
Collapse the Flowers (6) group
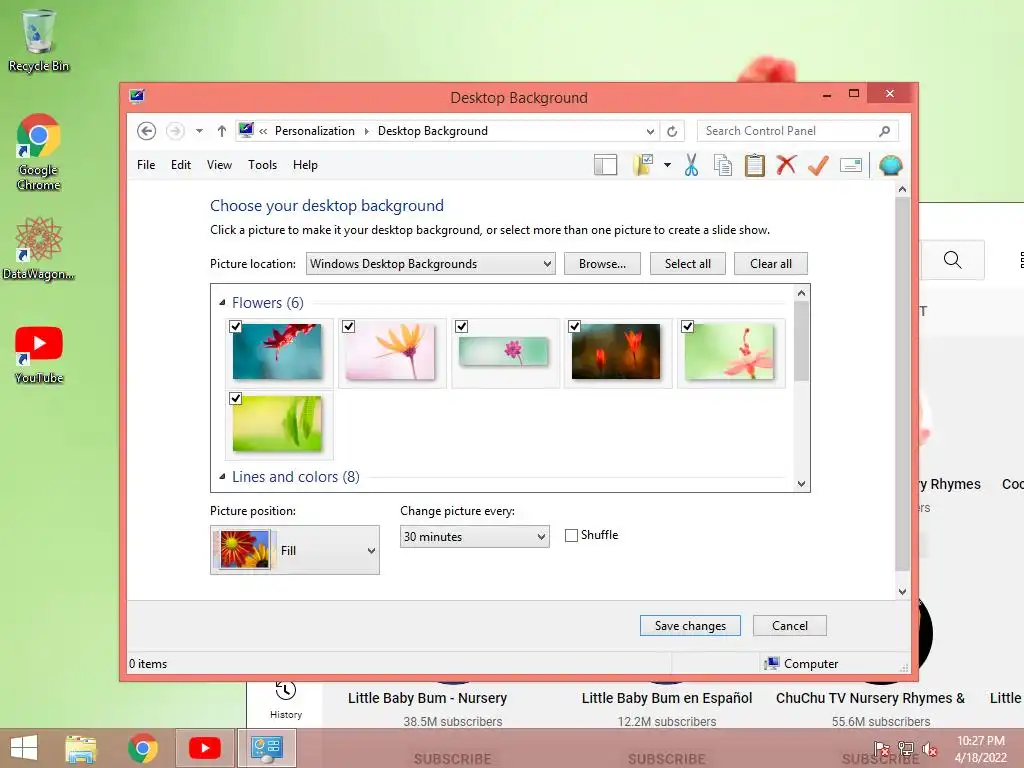click(222, 302)
